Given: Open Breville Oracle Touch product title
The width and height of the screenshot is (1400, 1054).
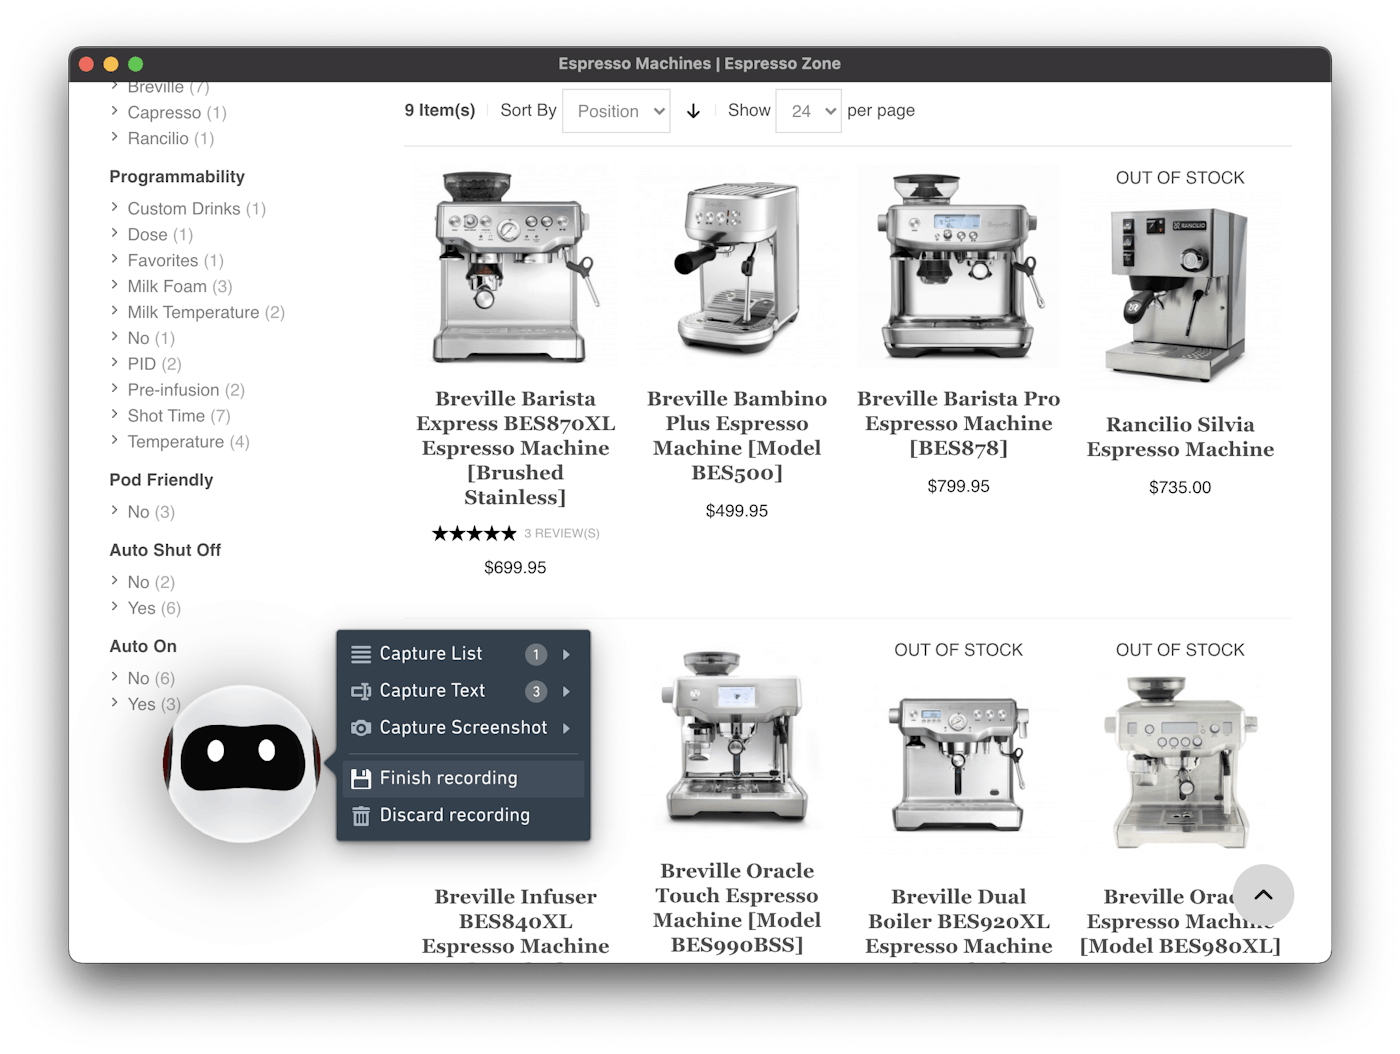Looking at the screenshot, I should click(737, 908).
